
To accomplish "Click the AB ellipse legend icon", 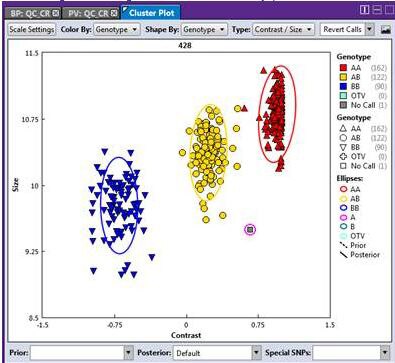I will [x=343, y=198].
